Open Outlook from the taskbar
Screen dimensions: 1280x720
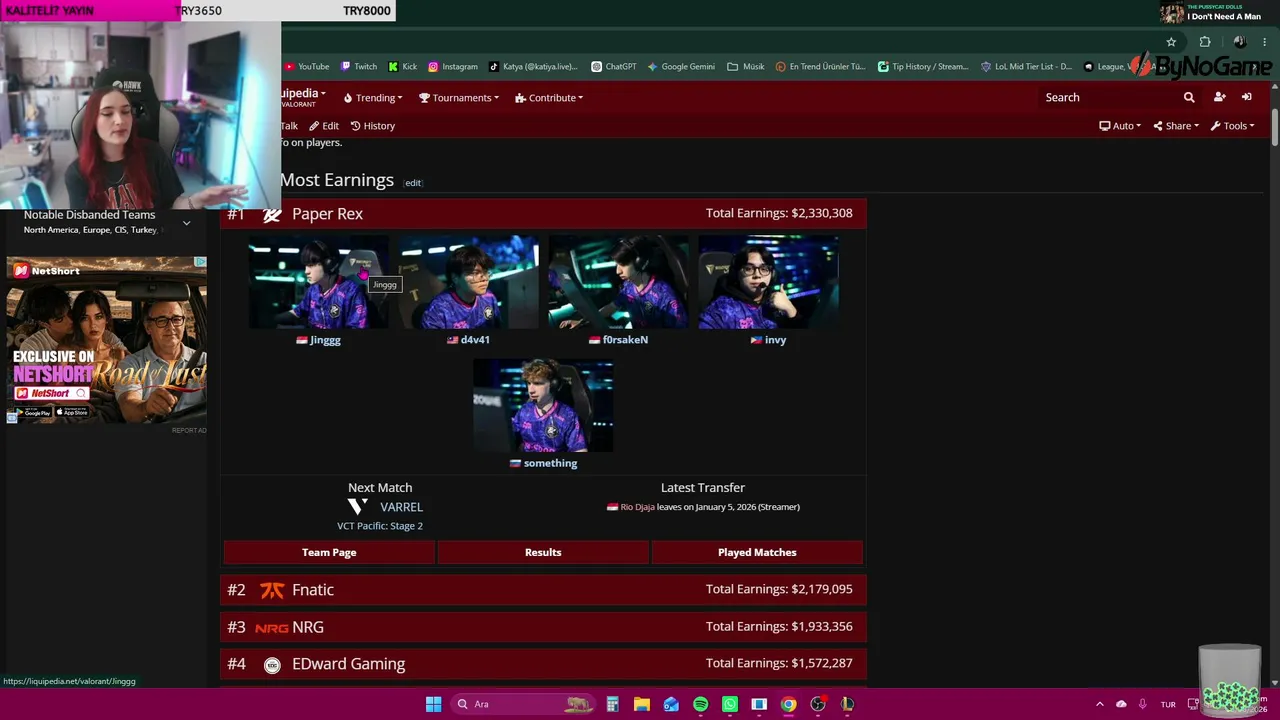(x=671, y=704)
